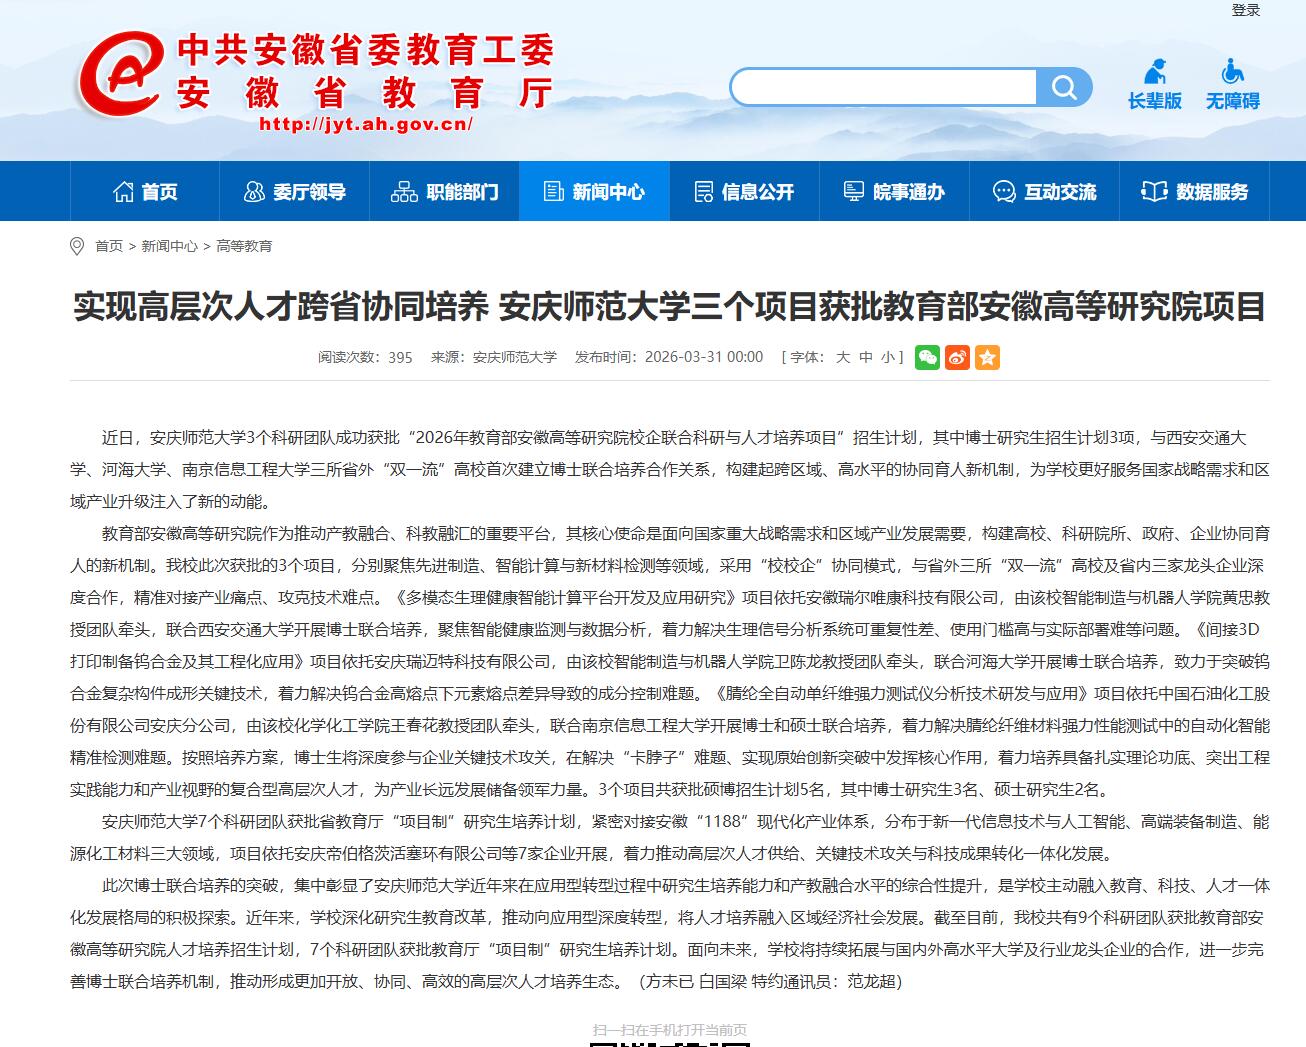Open the 委厅领导 navigation menu
This screenshot has height=1047, width=1306.
(295, 192)
